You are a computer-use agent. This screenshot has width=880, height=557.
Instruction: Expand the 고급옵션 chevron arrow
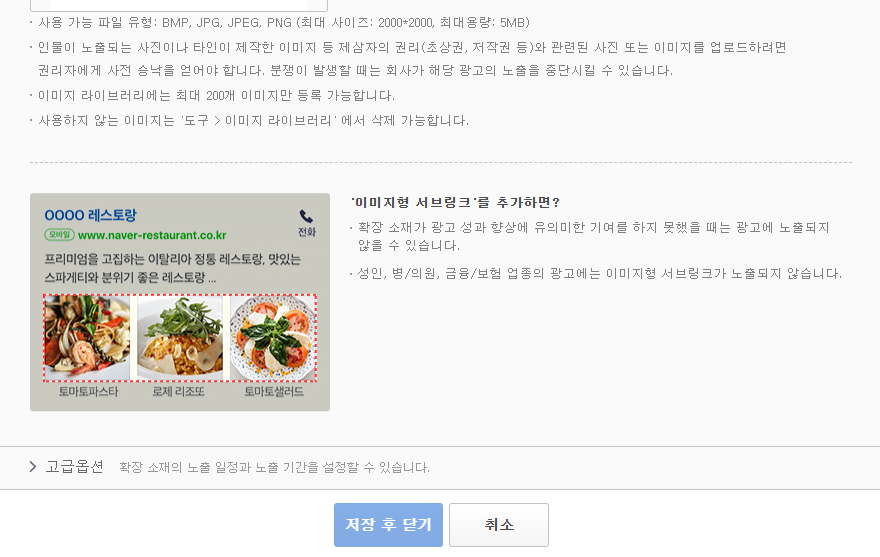tap(33, 467)
